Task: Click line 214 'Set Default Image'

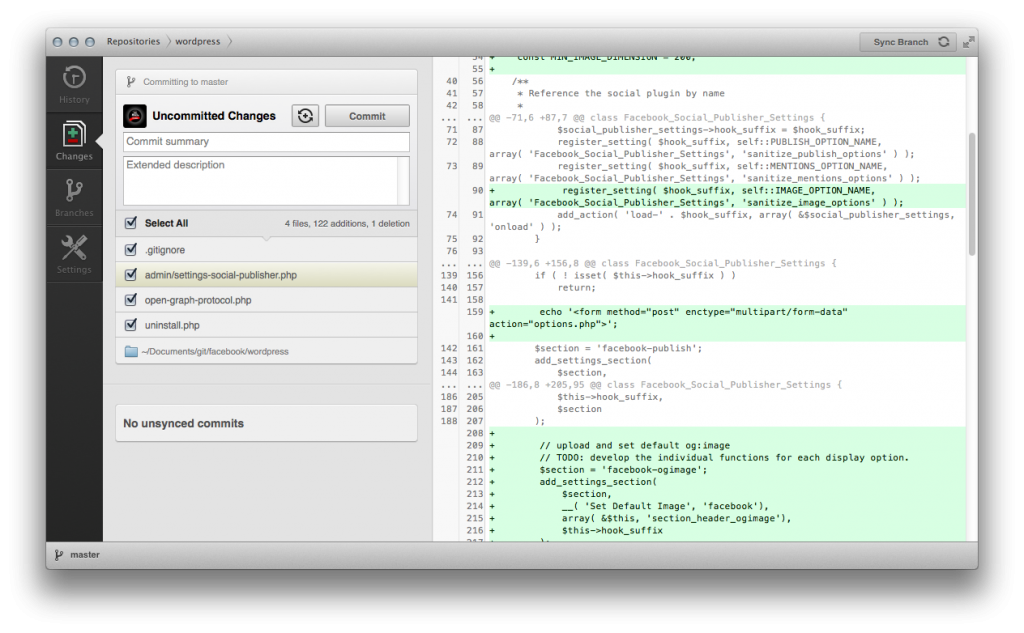Action: 665,506
